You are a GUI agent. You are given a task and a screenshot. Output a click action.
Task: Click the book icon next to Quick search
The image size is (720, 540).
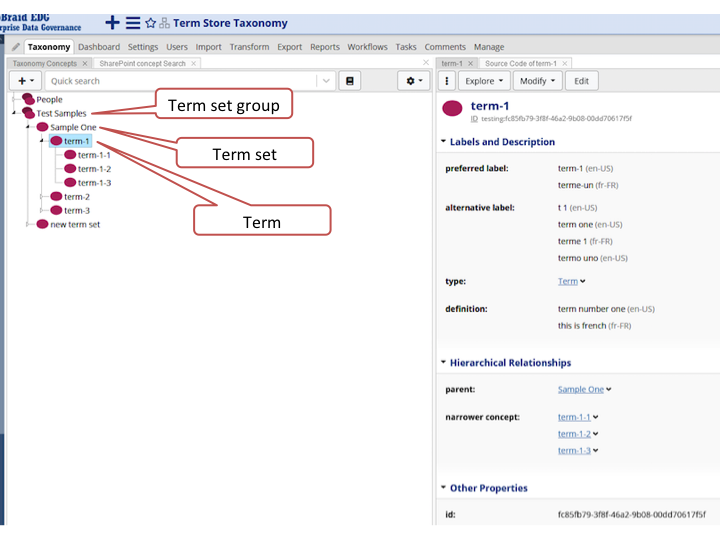(350, 81)
